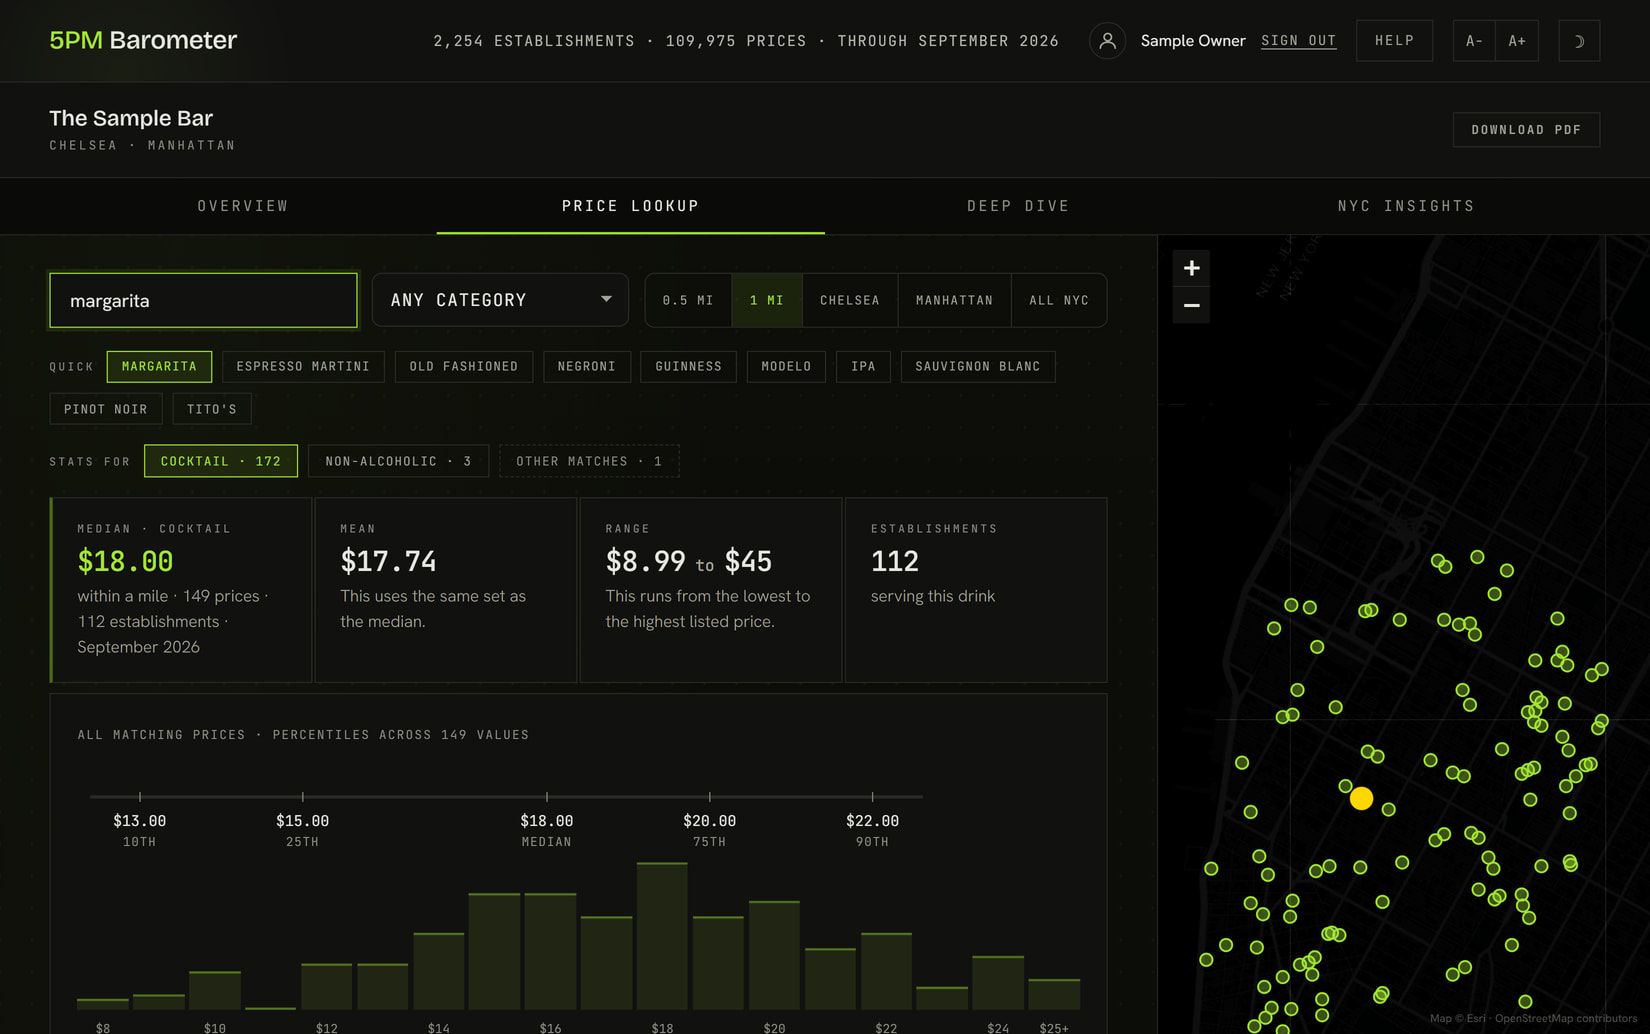
Task: Select the Modelo quick chip
Action: [786, 366]
